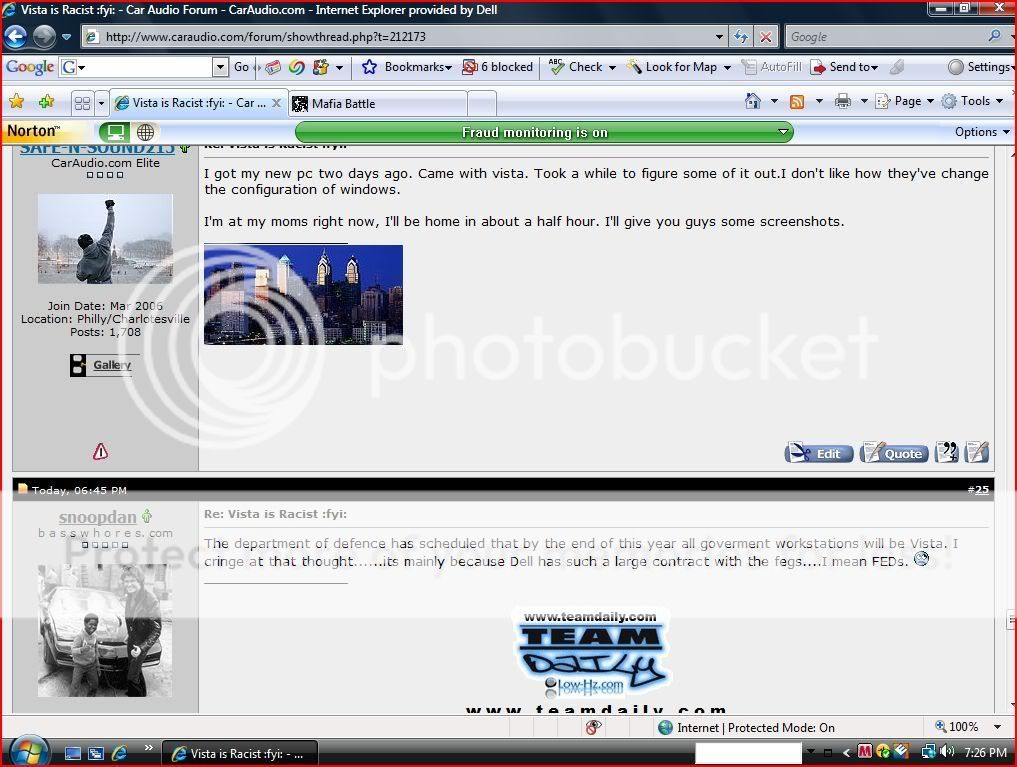Screen dimensions: 1017x767
Task: Click the search magnifier icon
Action: pyautogui.click(x=995, y=36)
